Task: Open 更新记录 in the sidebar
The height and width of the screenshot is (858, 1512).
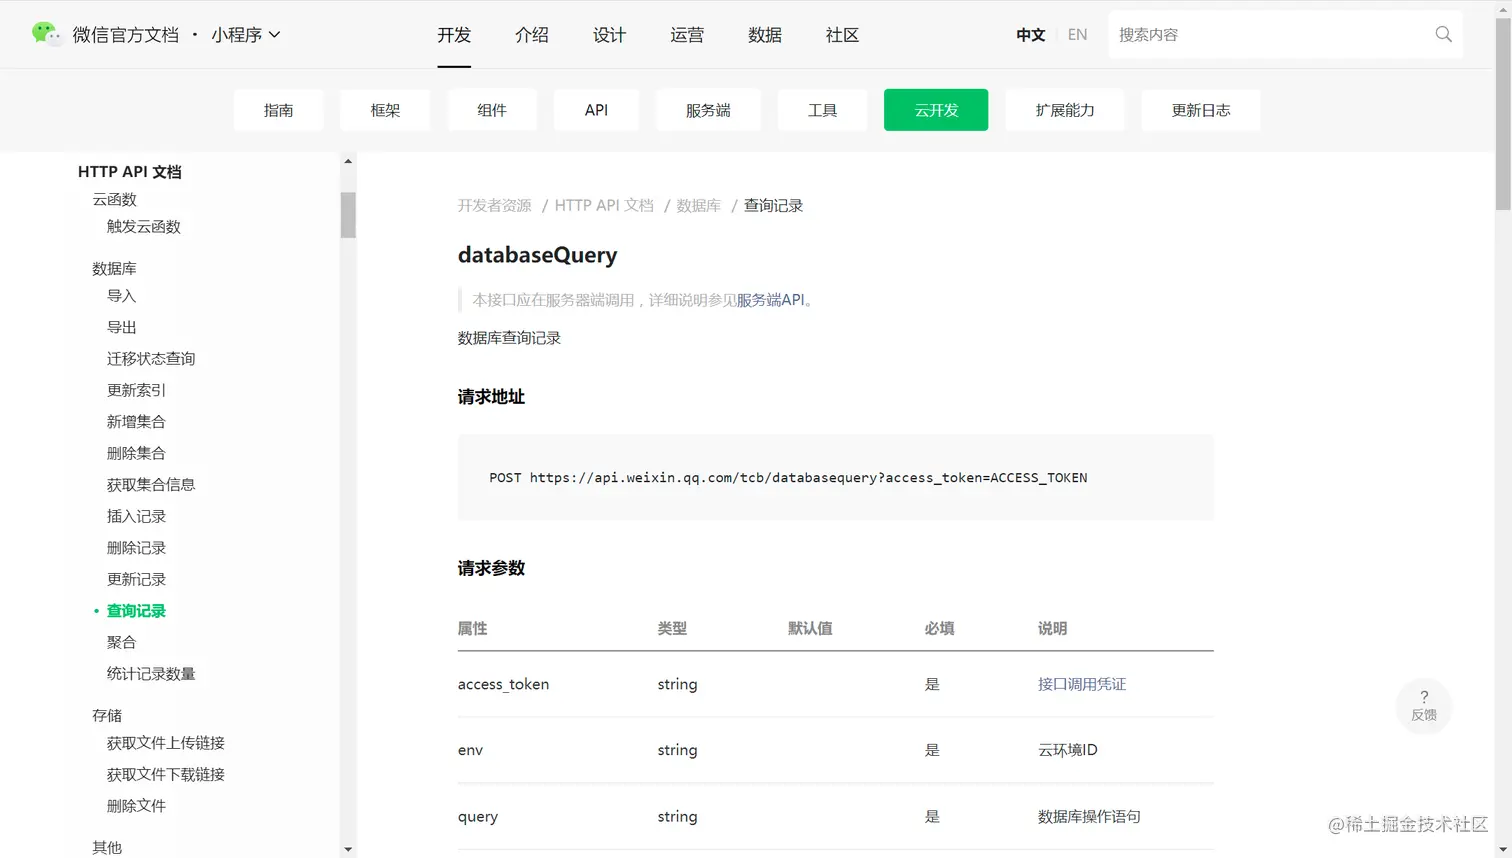Action: [136, 579]
